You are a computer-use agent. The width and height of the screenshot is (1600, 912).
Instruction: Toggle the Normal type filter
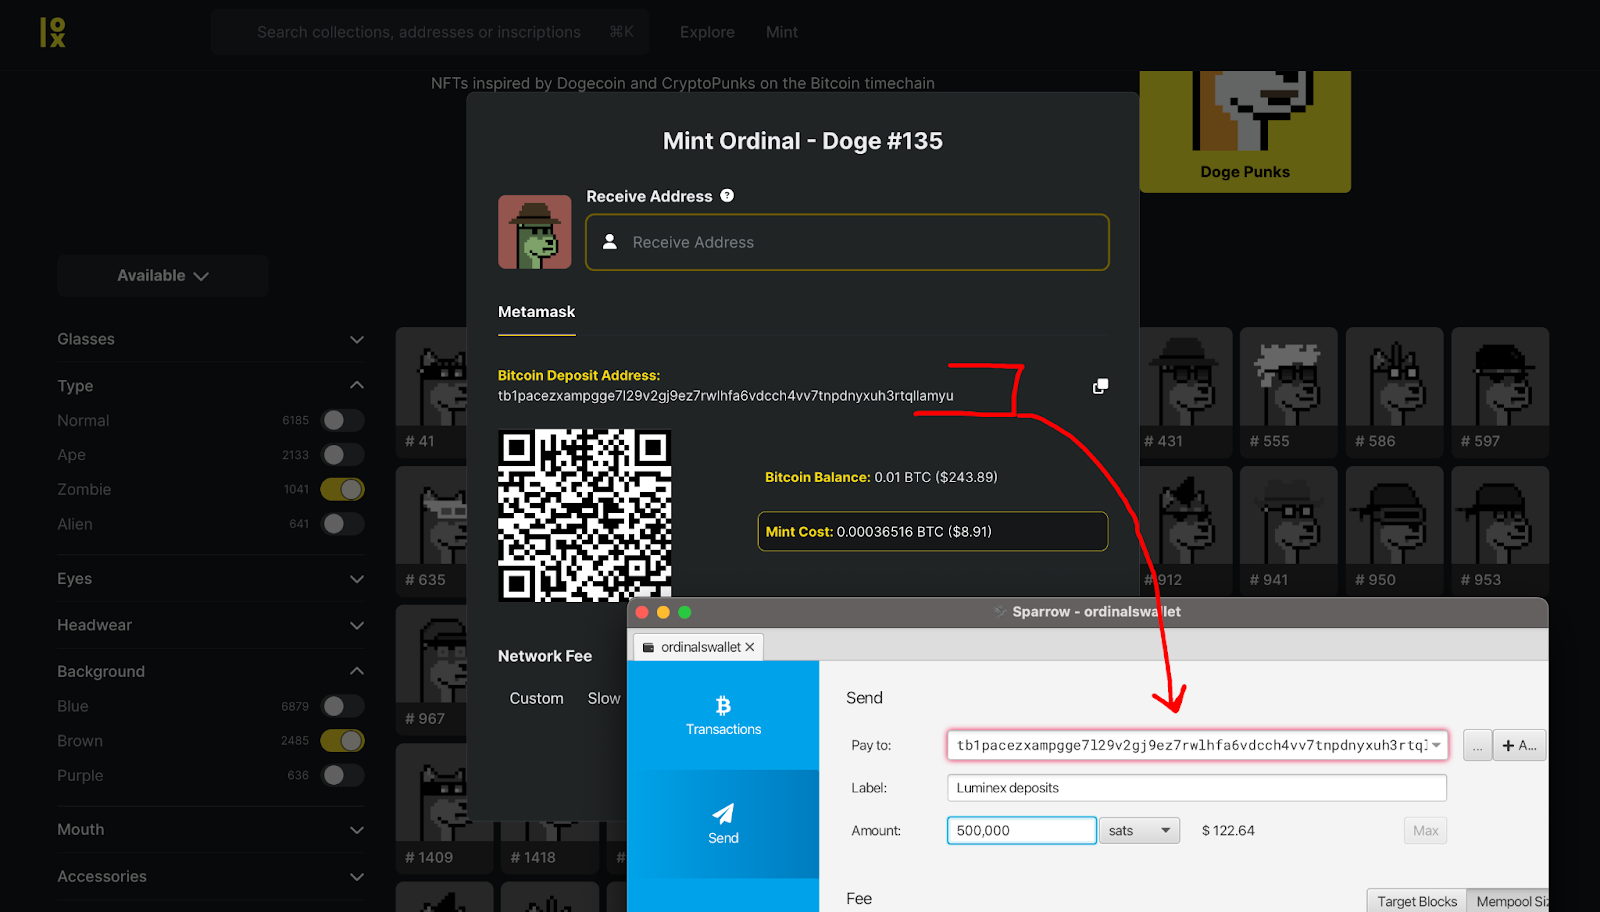[342, 420]
